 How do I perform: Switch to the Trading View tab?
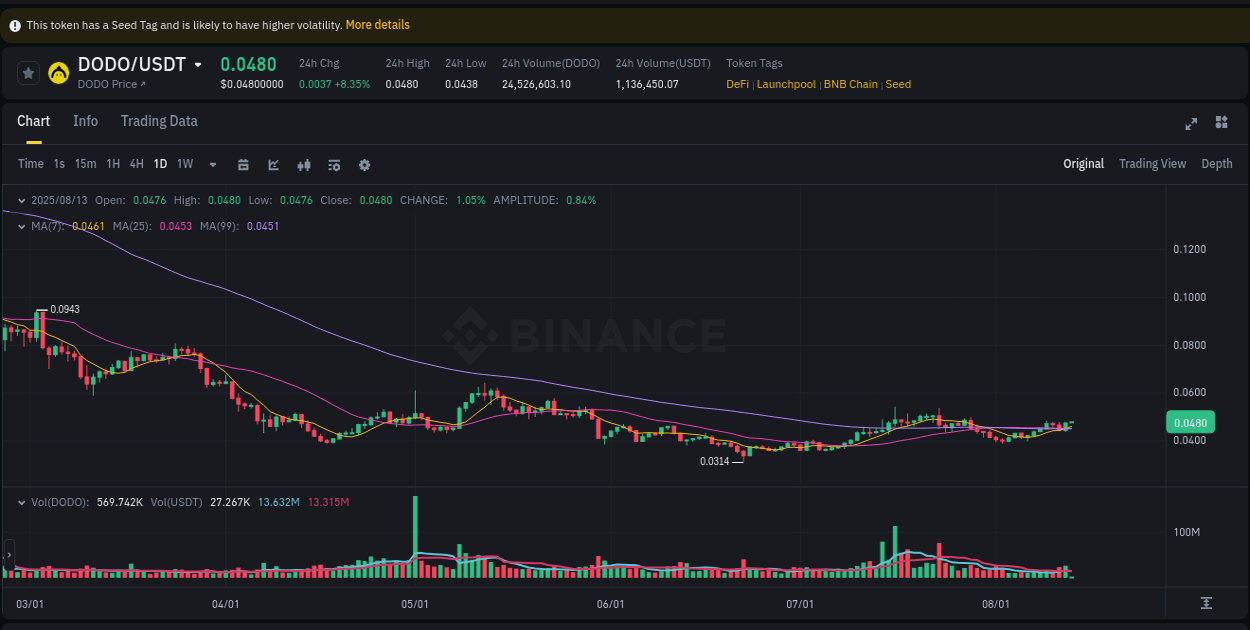(1152, 164)
